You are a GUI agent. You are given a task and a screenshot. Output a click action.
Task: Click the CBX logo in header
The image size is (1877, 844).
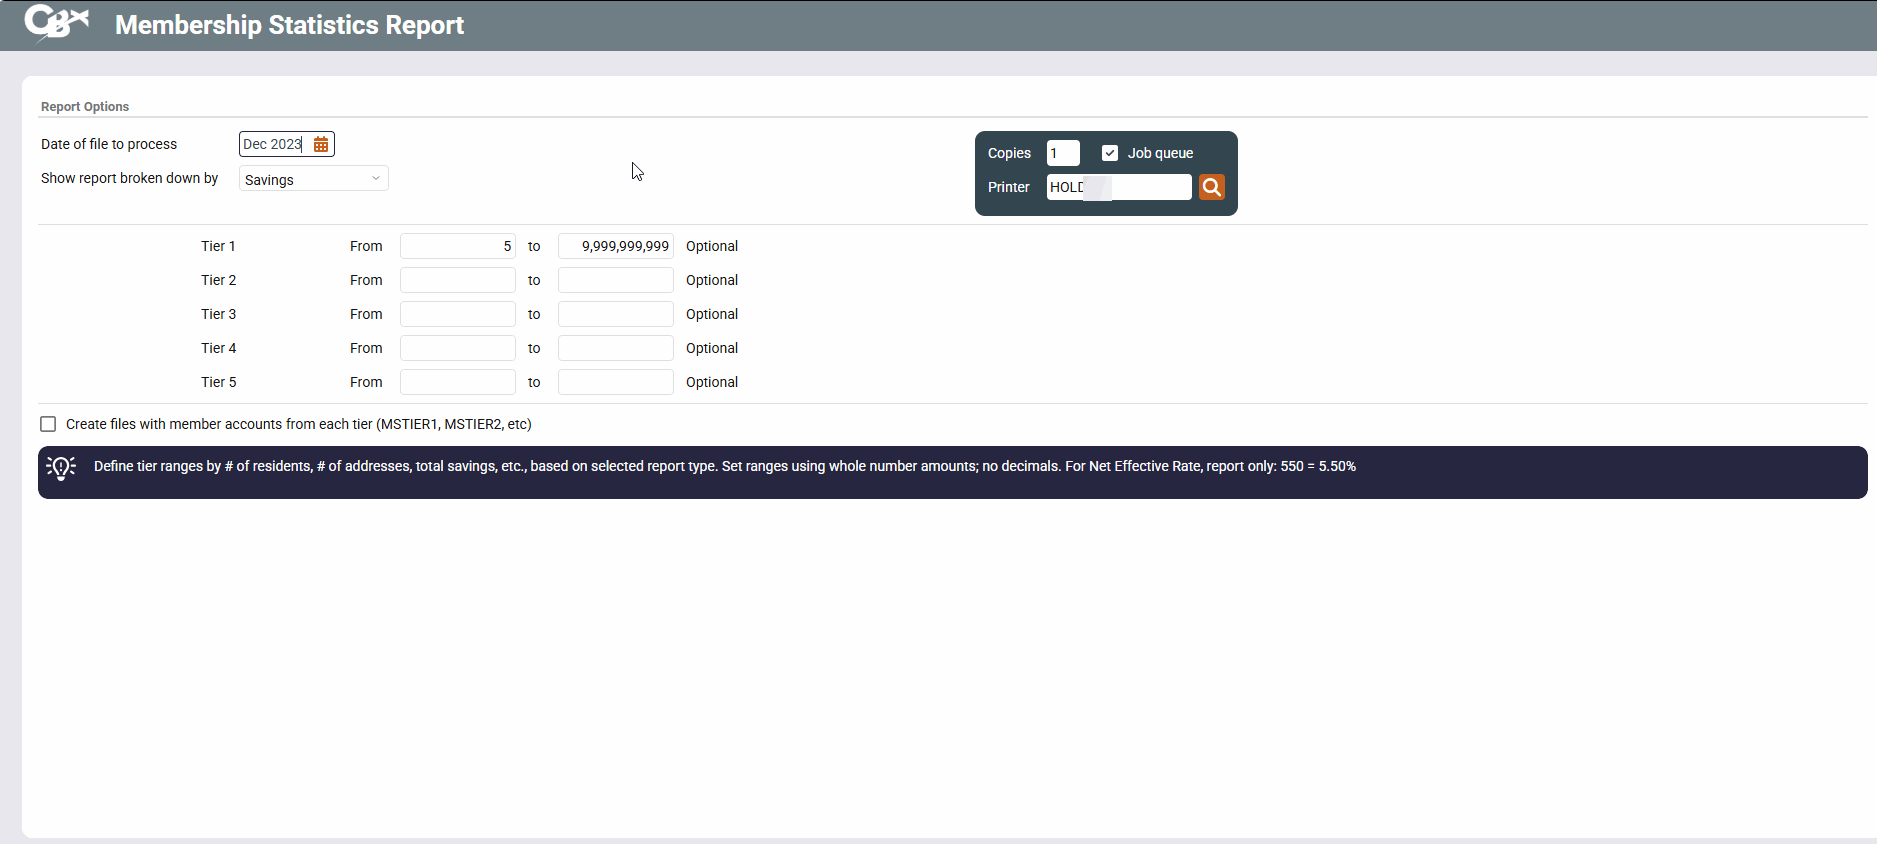(56, 23)
